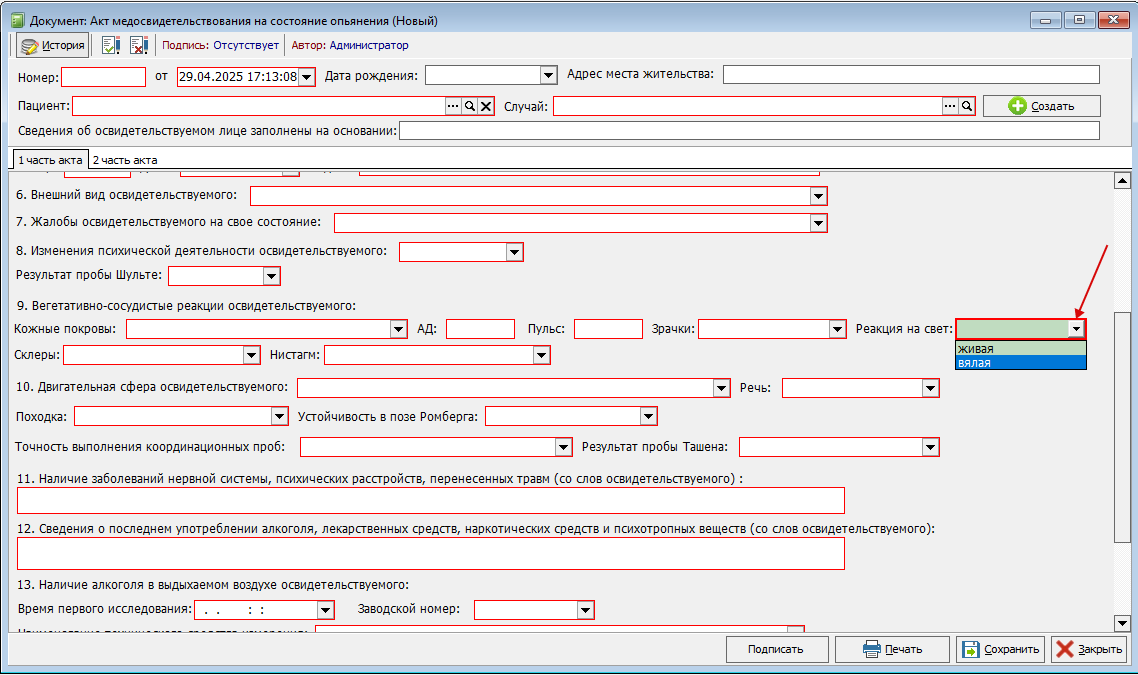Click the Создать button
The width and height of the screenshot is (1138, 675).
[1041, 106]
